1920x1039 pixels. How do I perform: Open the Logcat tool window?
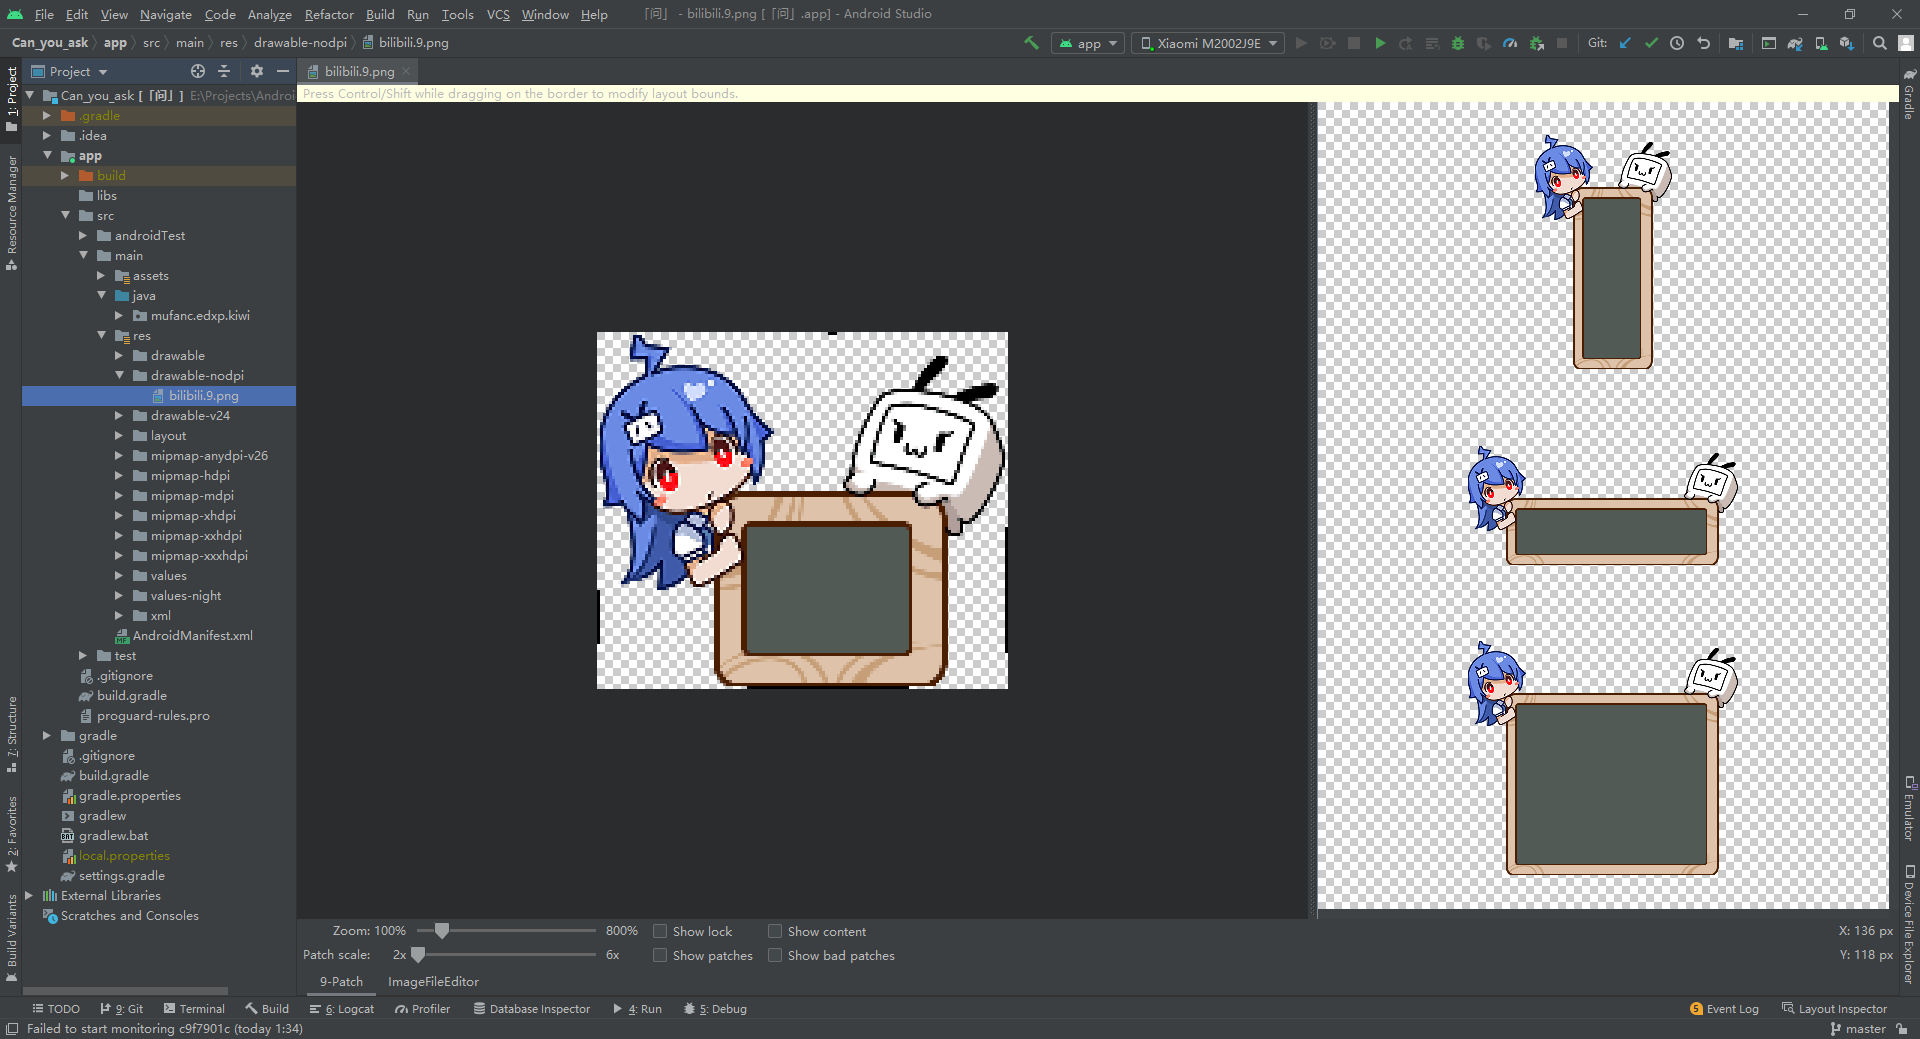342,1008
